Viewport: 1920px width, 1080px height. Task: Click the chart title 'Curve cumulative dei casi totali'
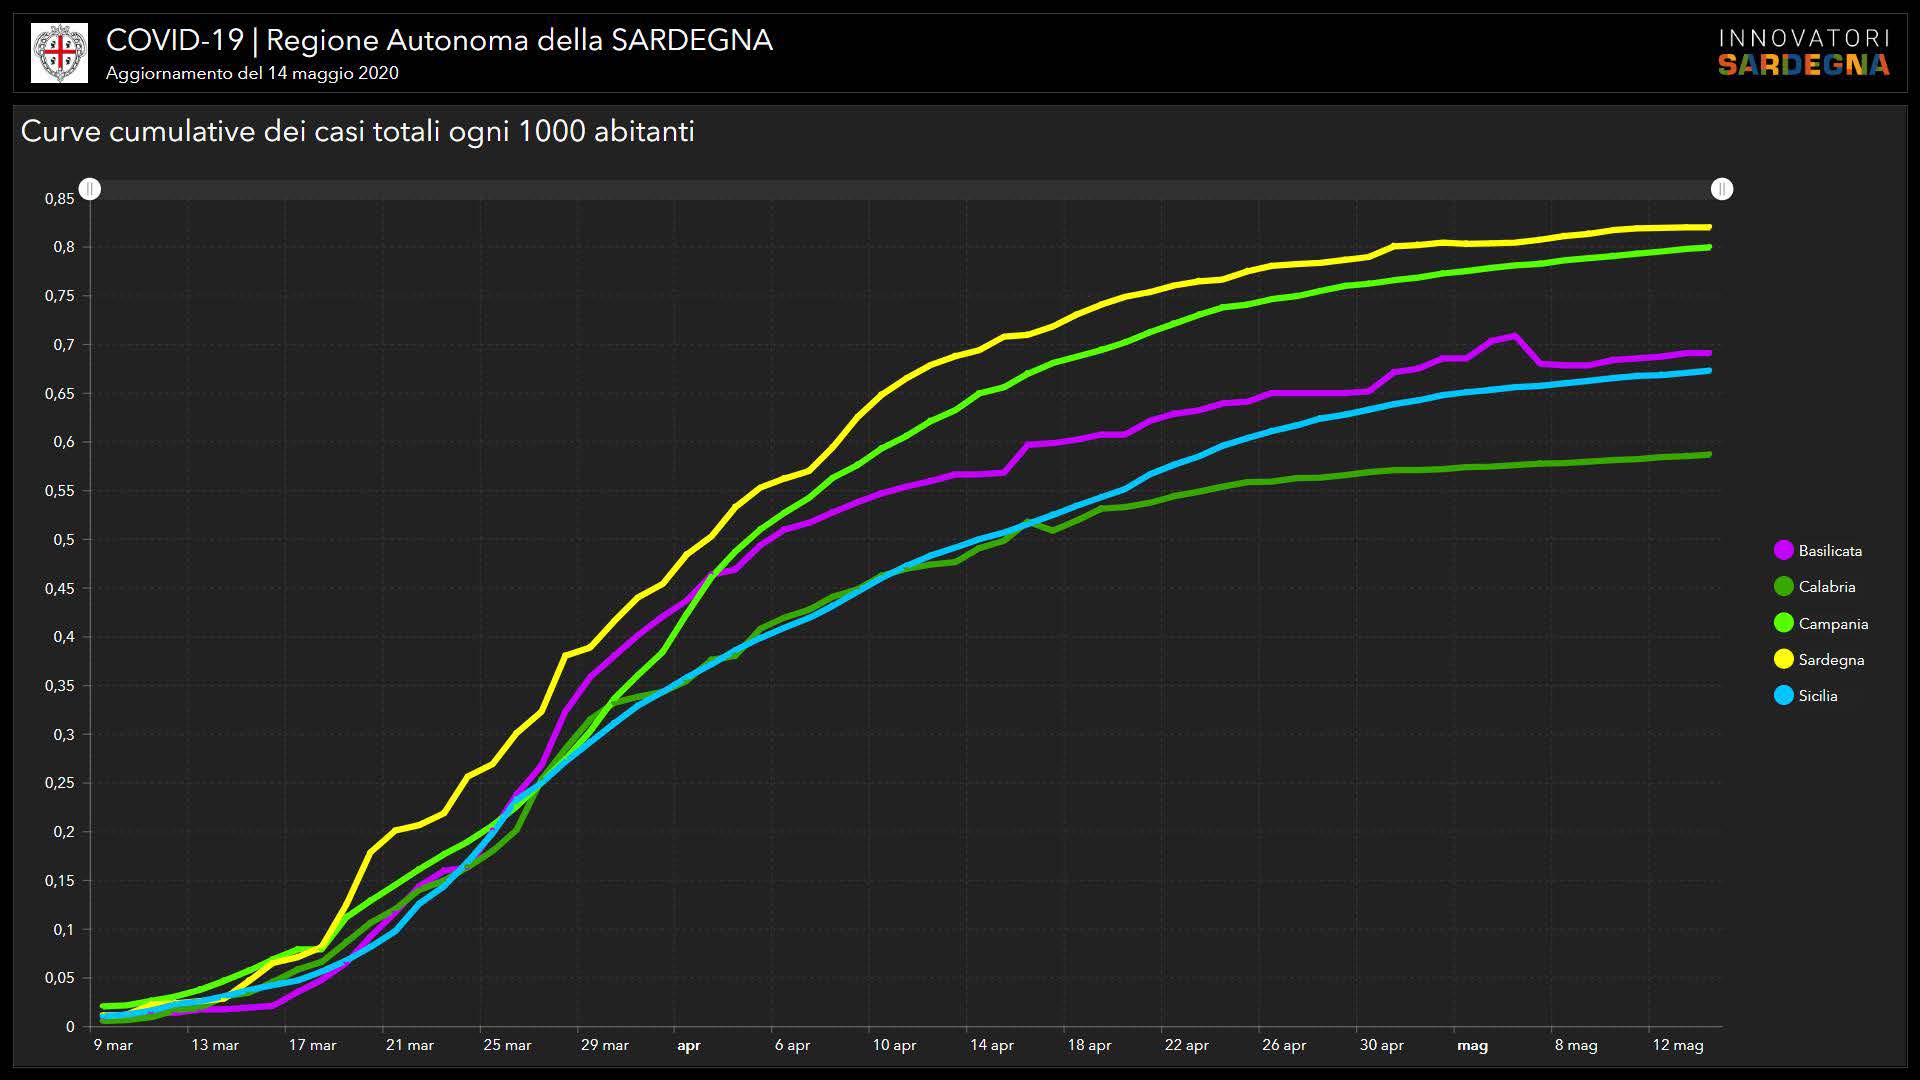(357, 132)
